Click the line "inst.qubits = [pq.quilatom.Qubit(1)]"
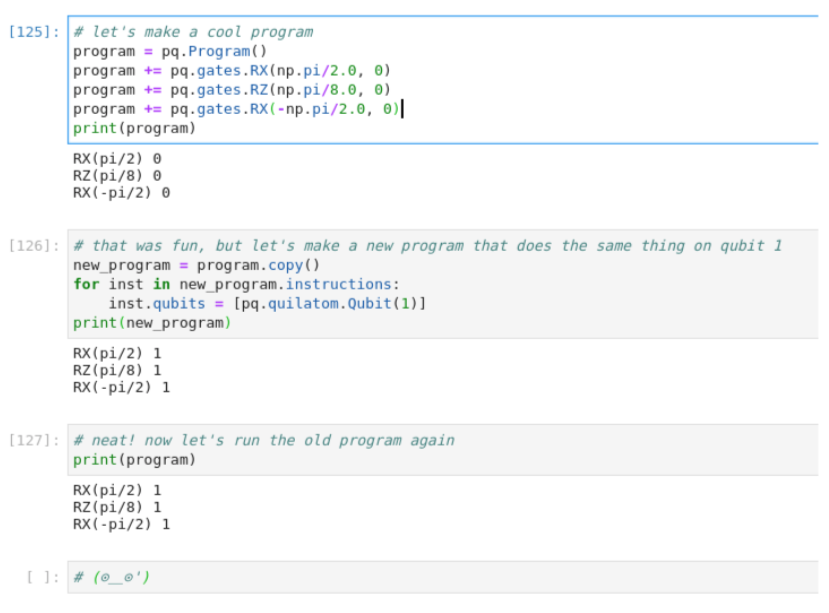The image size is (829, 613). pyautogui.click(x=267, y=304)
